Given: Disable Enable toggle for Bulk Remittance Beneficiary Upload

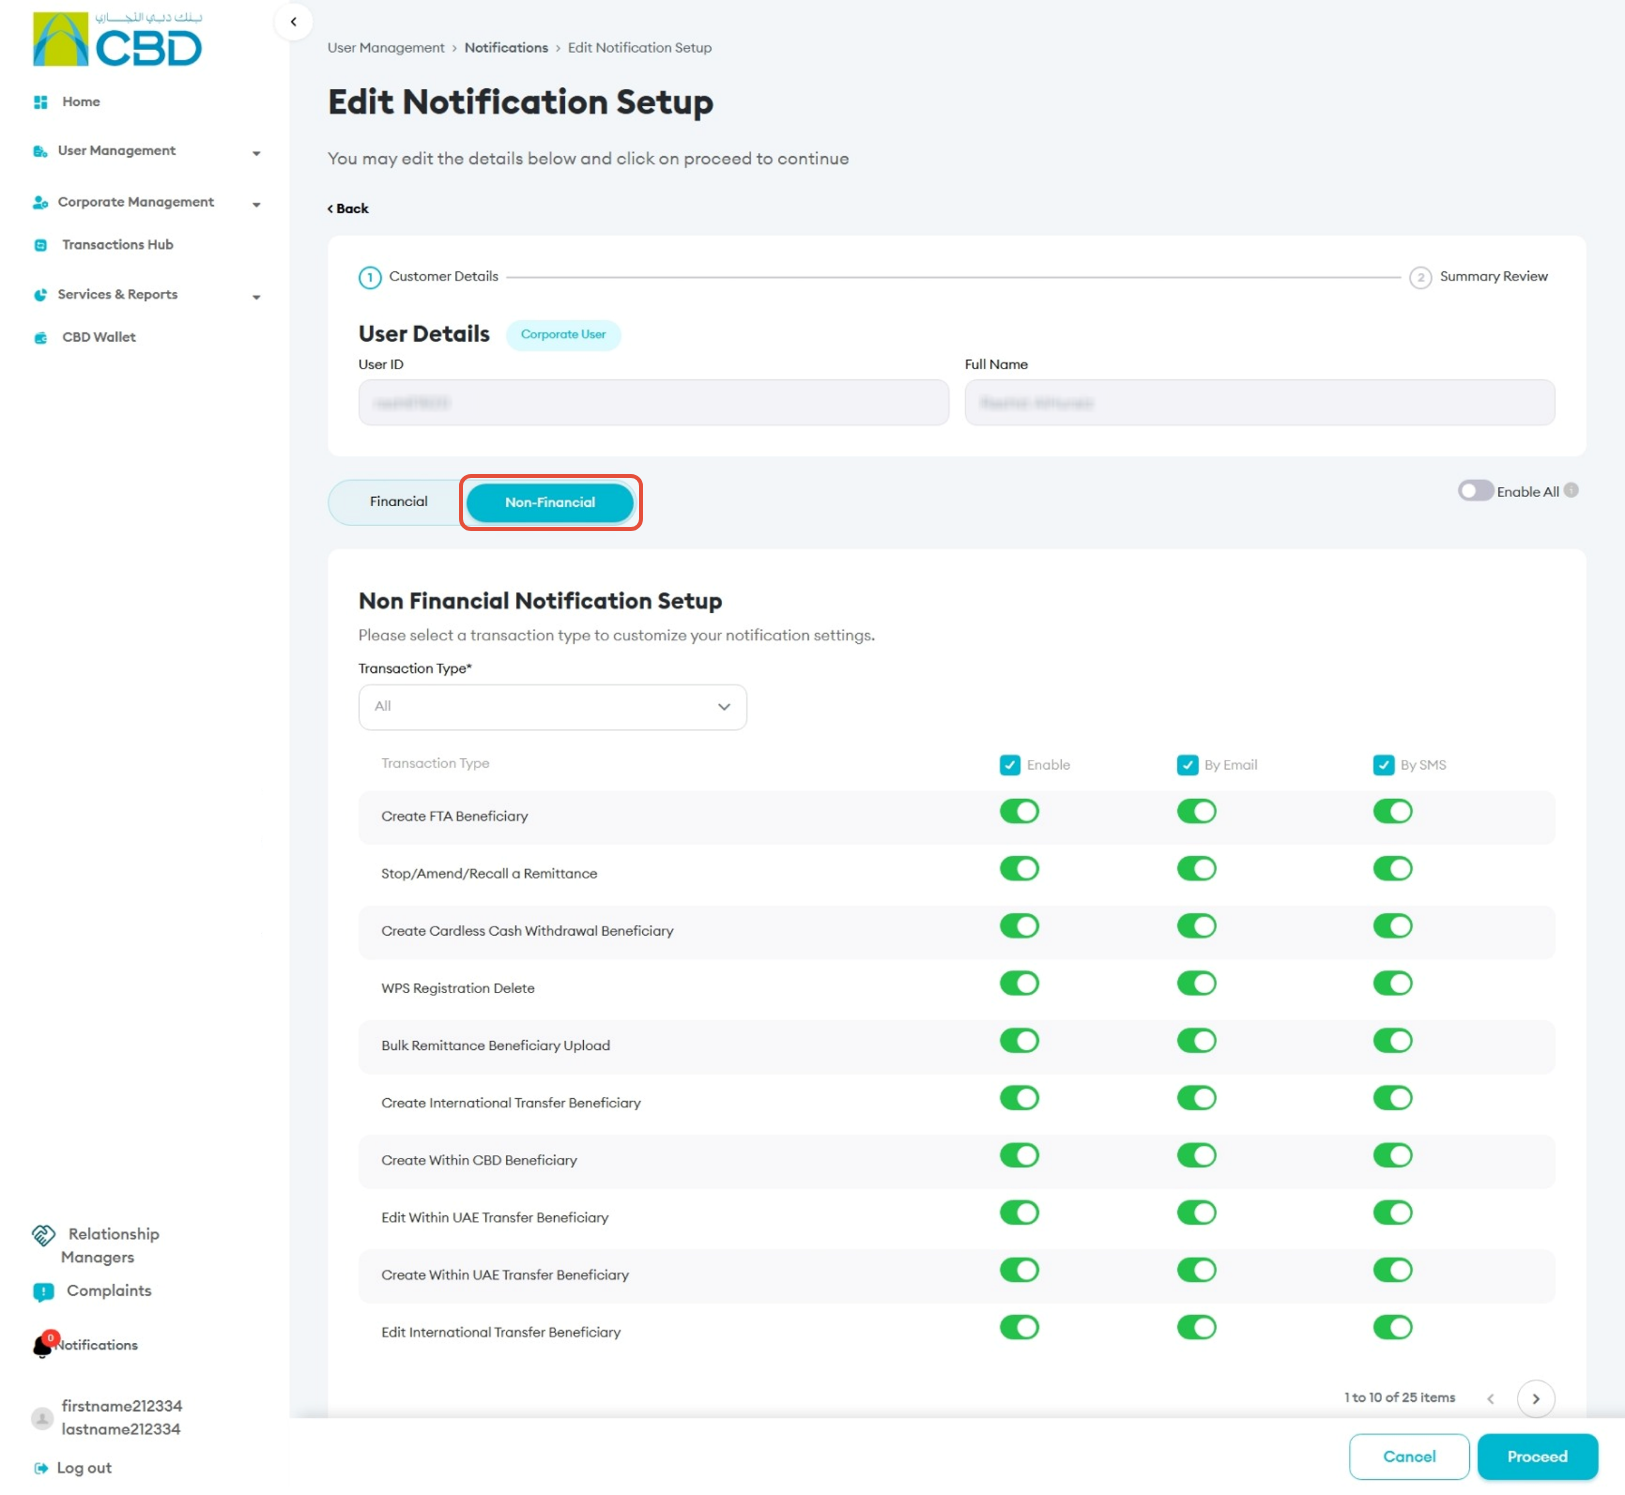Looking at the screenshot, I should (x=1019, y=1041).
